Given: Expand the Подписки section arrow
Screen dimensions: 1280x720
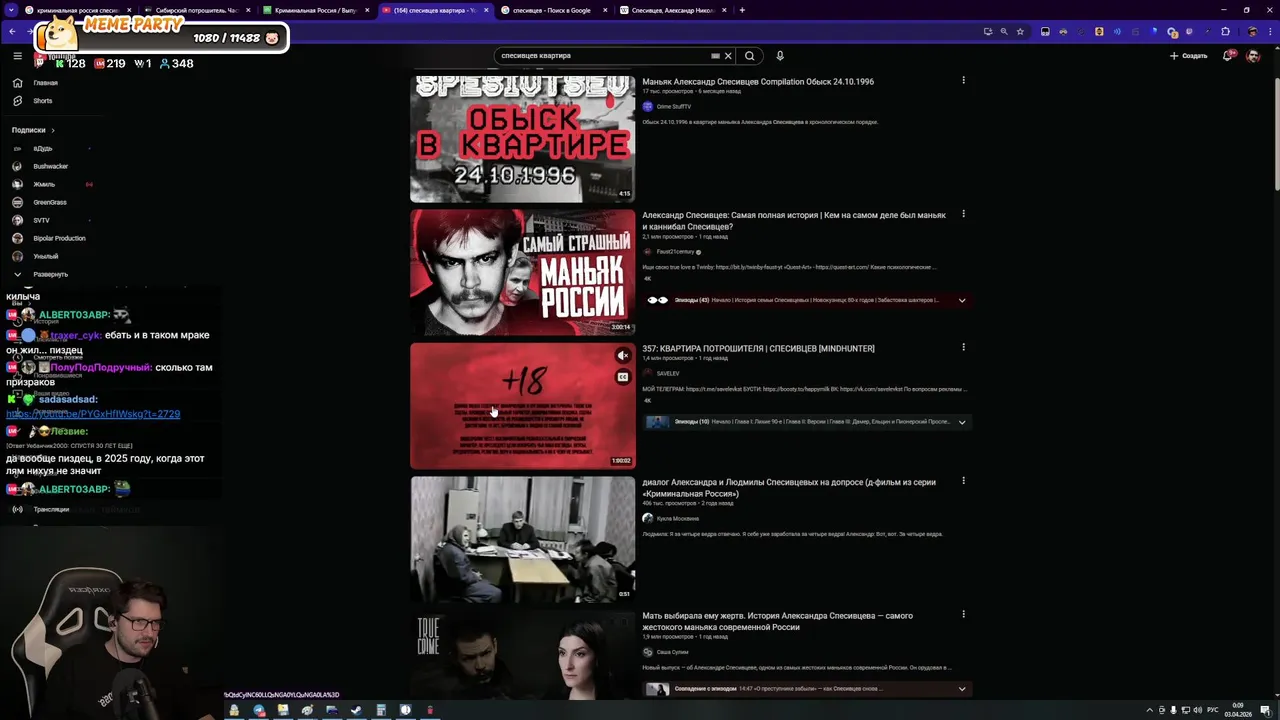Looking at the screenshot, I should [53, 130].
